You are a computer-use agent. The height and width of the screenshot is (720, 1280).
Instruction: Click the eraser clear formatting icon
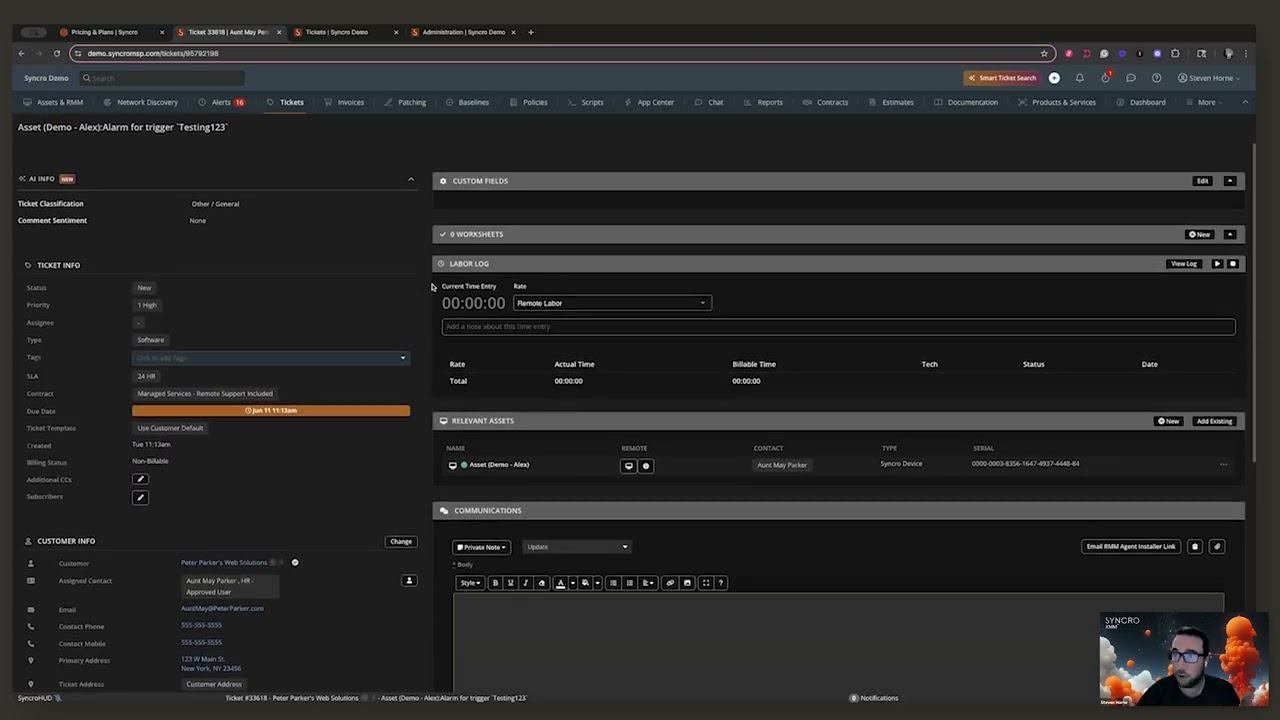pos(542,583)
